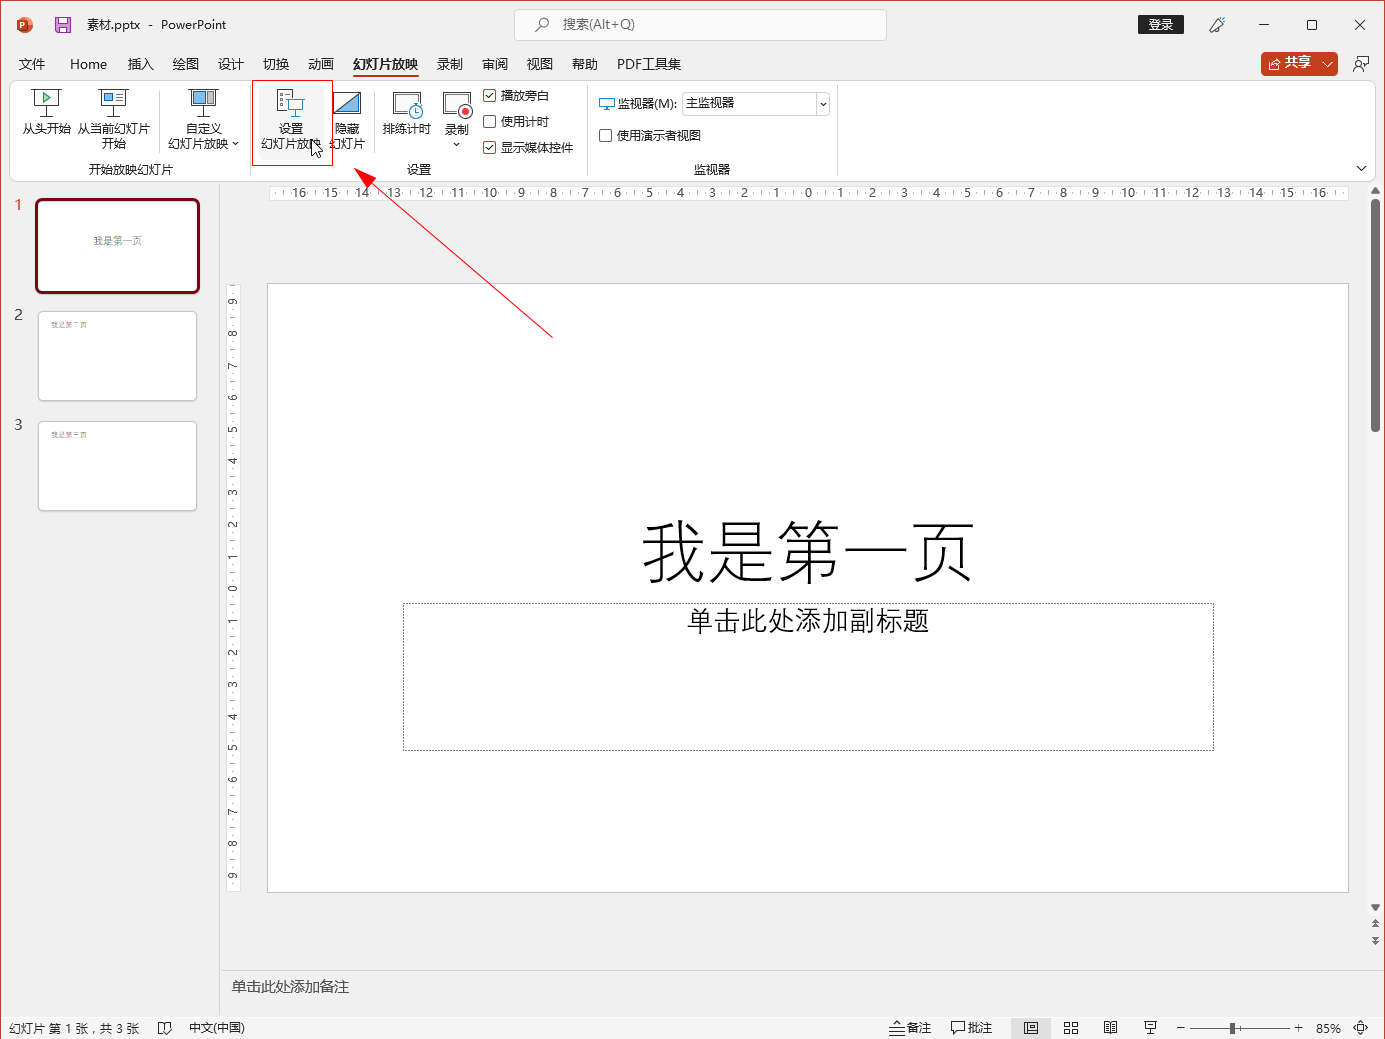1385x1039 pixels.
Task: Open Custom Slide Show (自定义幻灯片放映)
Action: point(203,118)
